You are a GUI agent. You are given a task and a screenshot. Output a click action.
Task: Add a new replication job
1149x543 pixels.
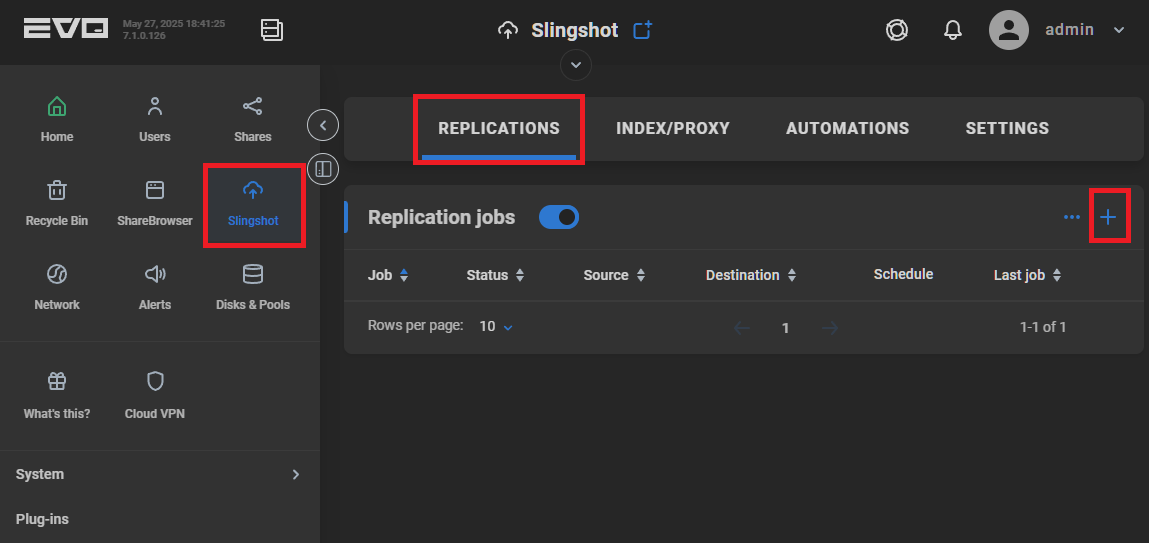click(1109, 217)
